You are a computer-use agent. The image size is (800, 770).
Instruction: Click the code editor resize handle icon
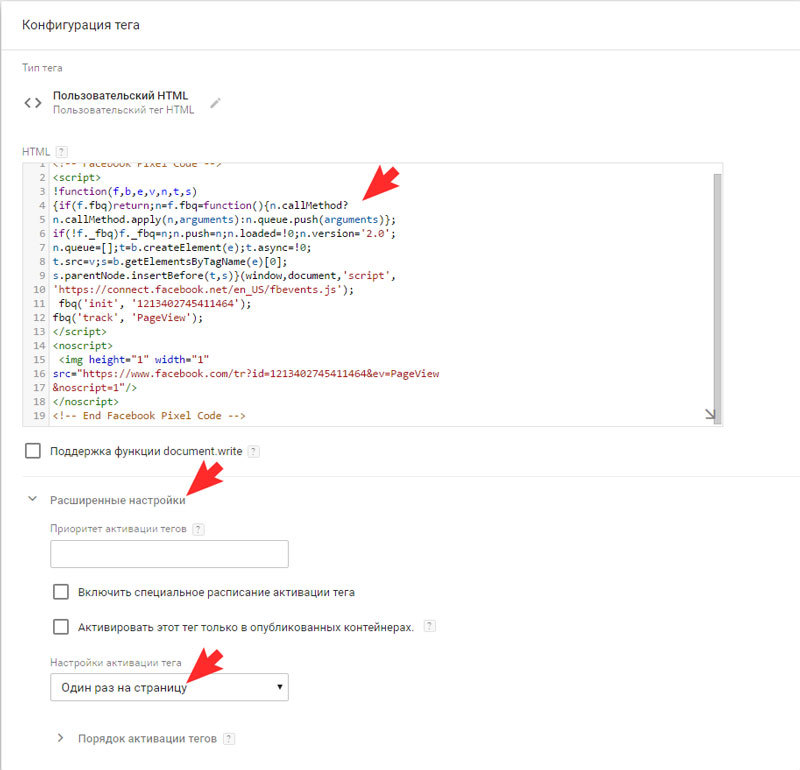(x=710, y=414)
